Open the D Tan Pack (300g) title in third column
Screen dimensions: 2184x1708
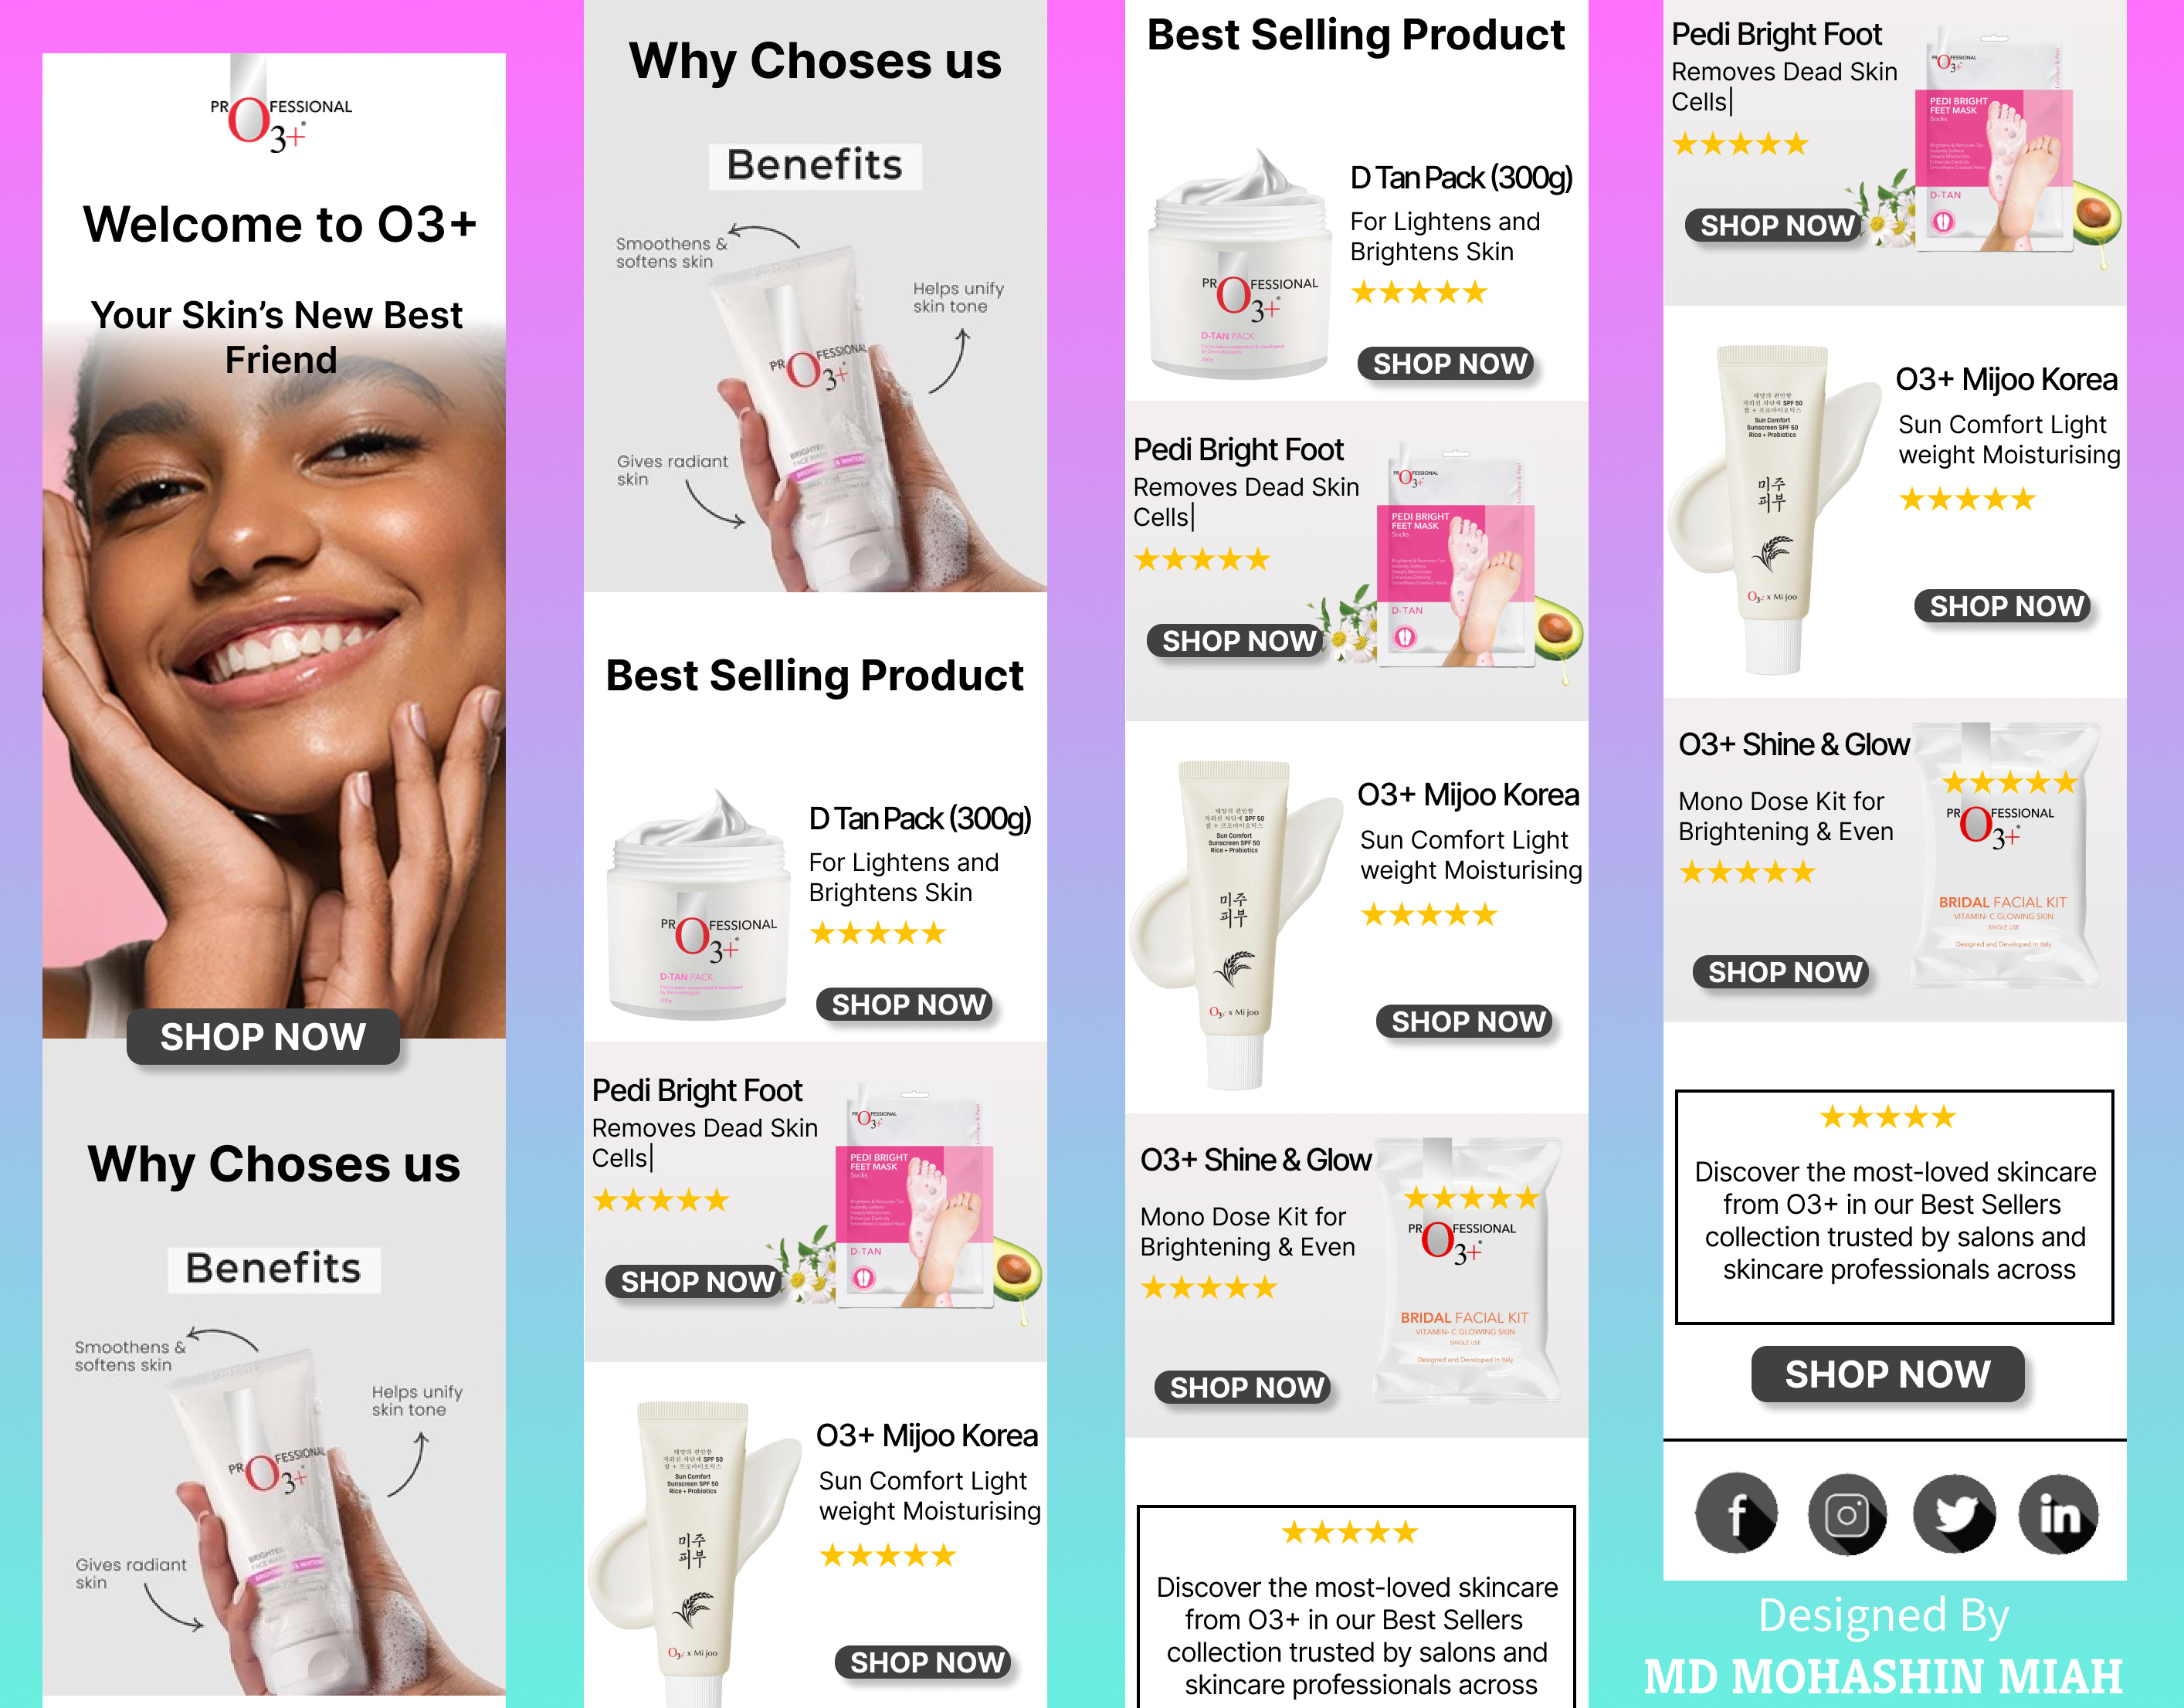(1461, 178)
